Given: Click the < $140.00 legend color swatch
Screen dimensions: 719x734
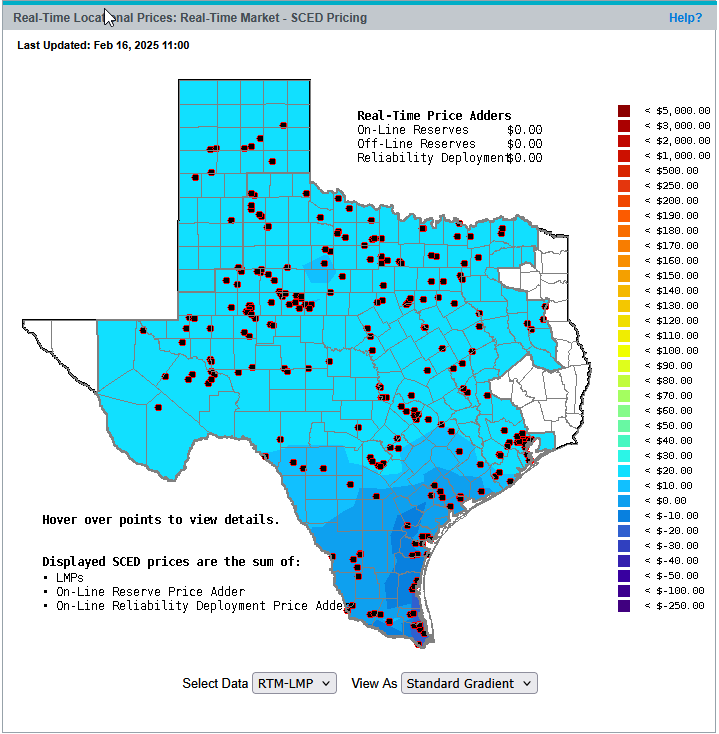Looking at the screenshot, I should tap(624, 291).
